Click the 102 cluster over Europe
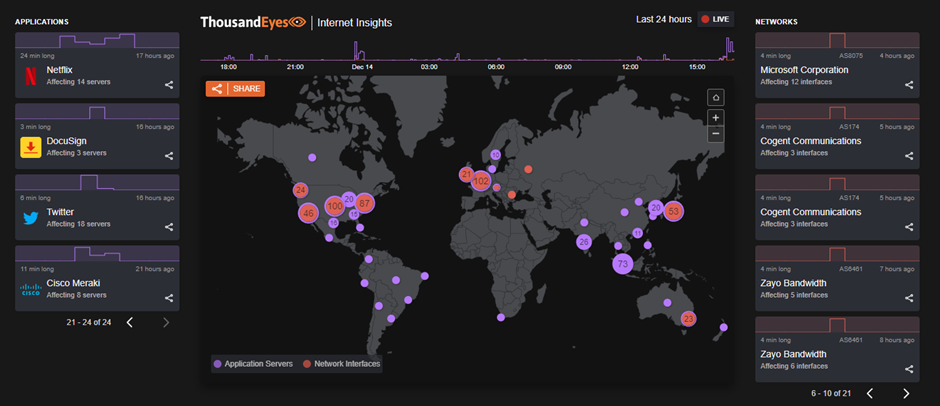940x406 pixels. point(481,181)
